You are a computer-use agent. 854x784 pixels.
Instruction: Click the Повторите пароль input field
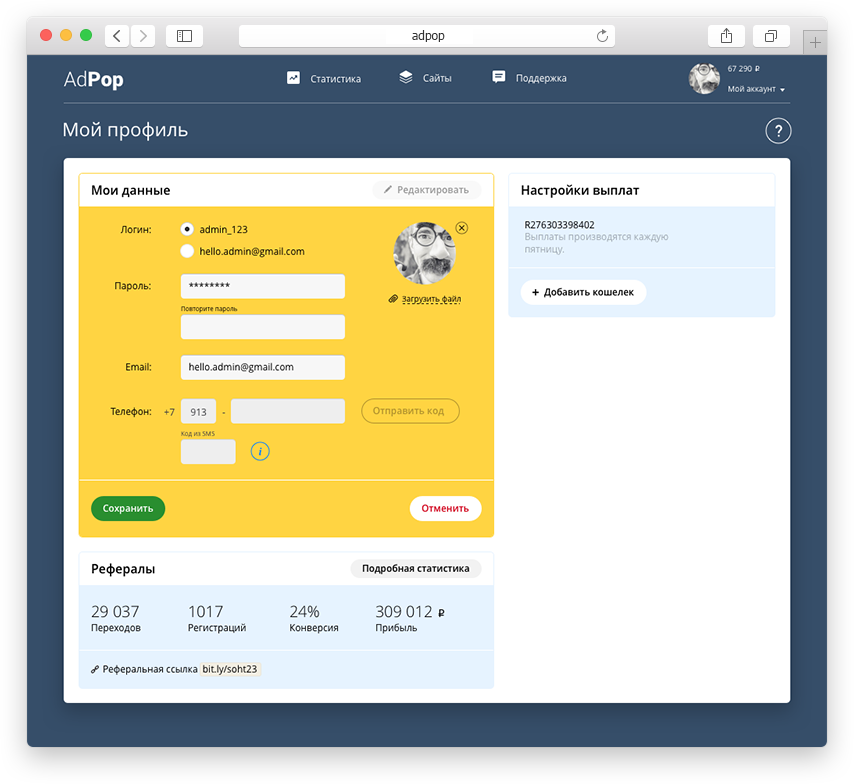263,327
